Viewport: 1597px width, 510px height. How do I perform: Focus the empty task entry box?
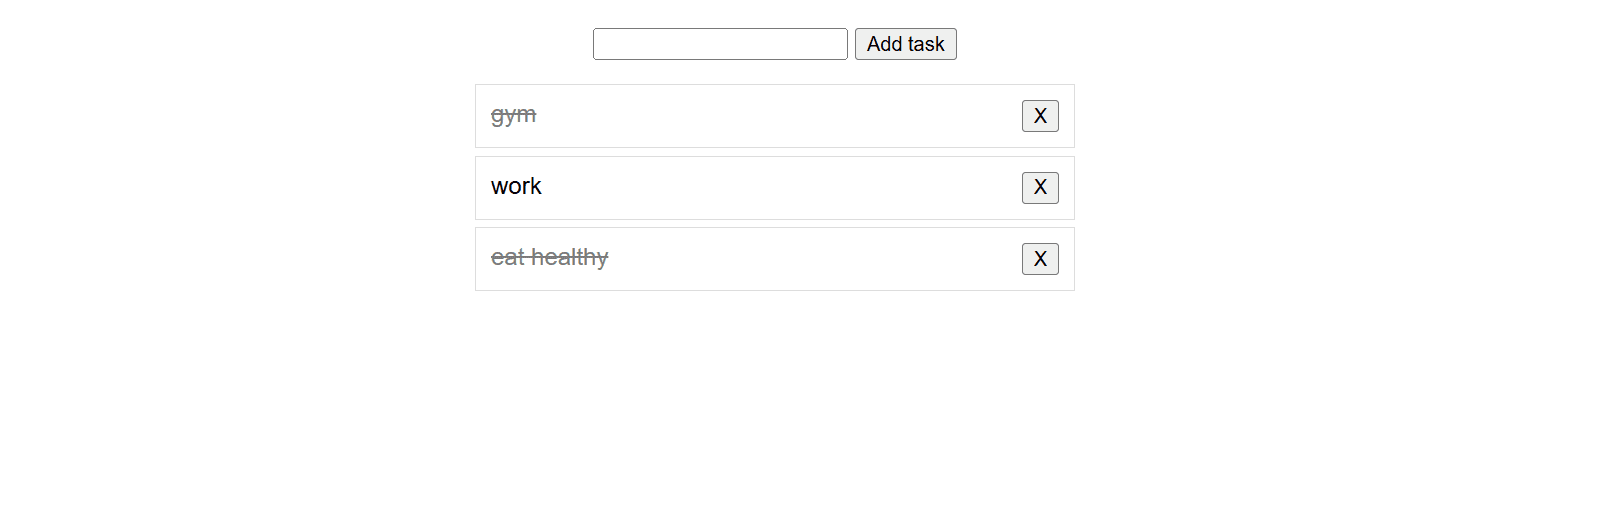720,44
